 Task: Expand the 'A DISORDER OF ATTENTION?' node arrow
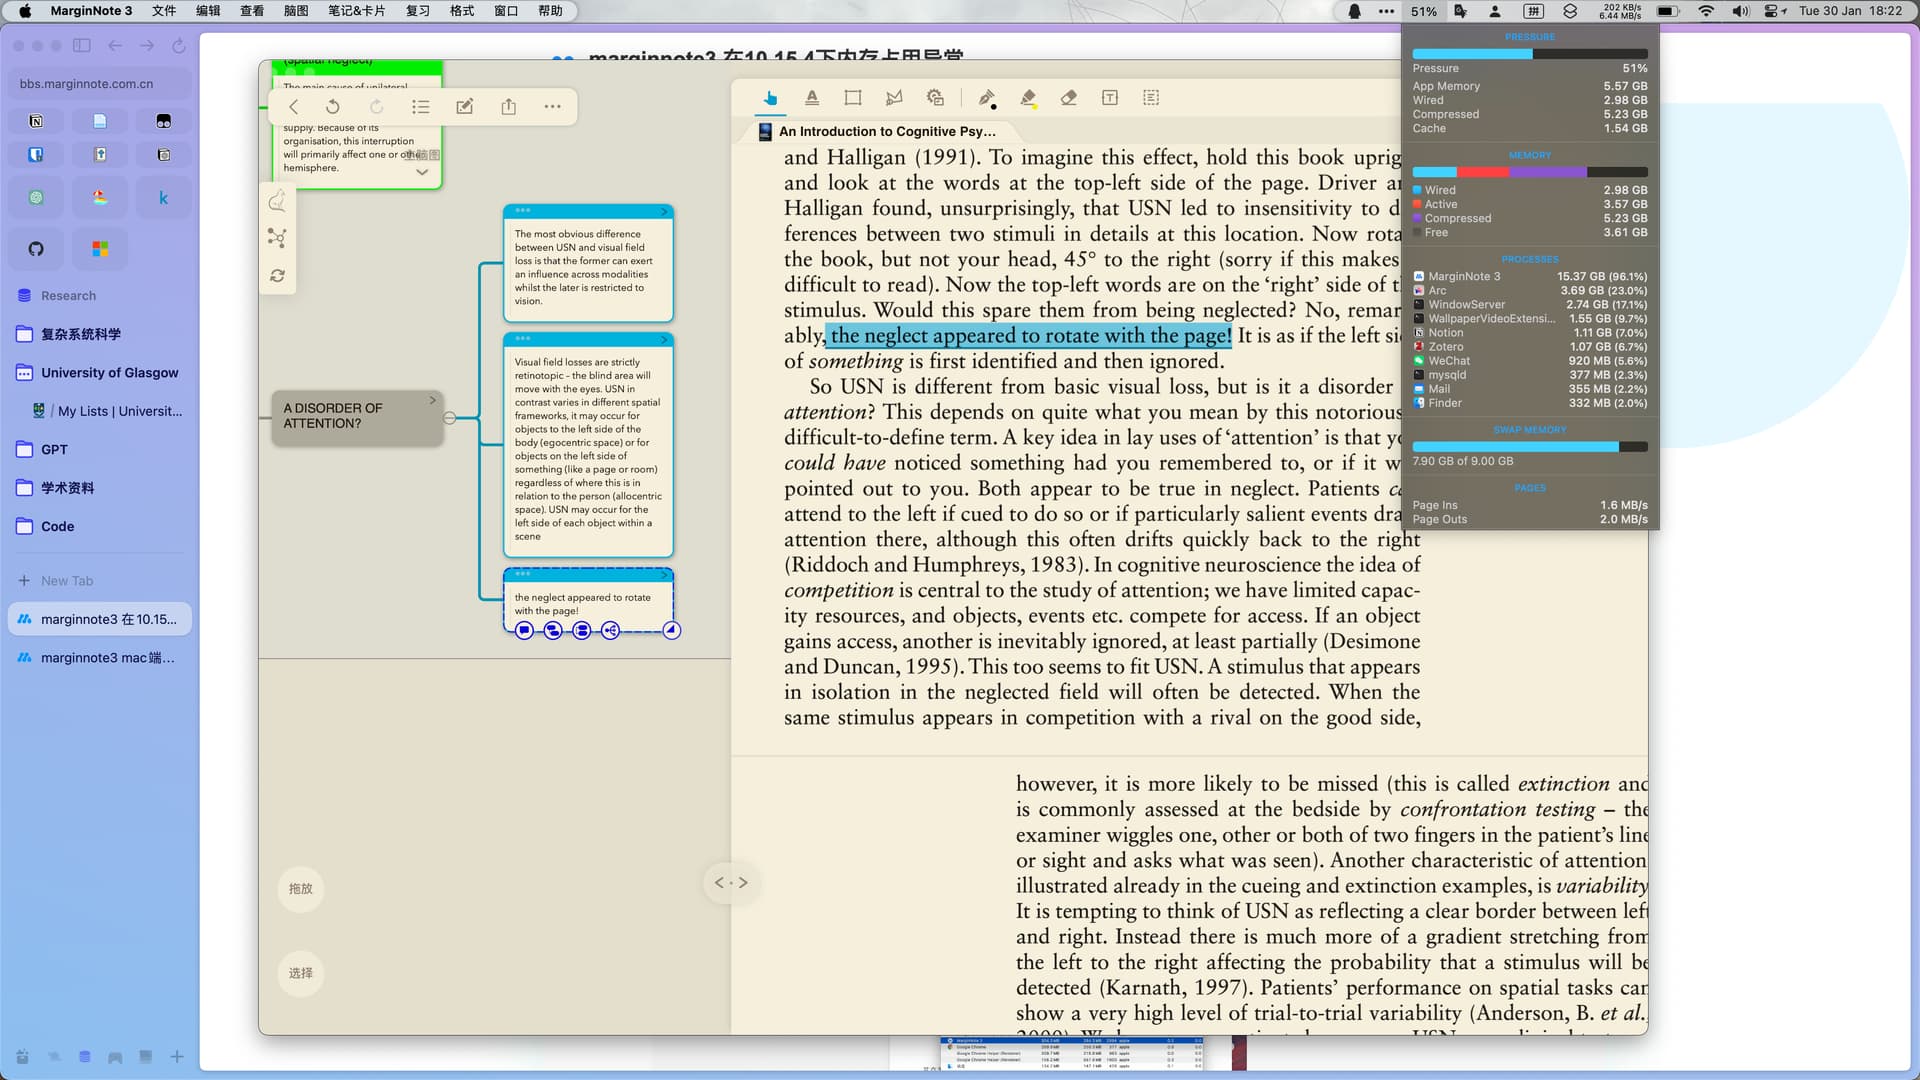433,400
